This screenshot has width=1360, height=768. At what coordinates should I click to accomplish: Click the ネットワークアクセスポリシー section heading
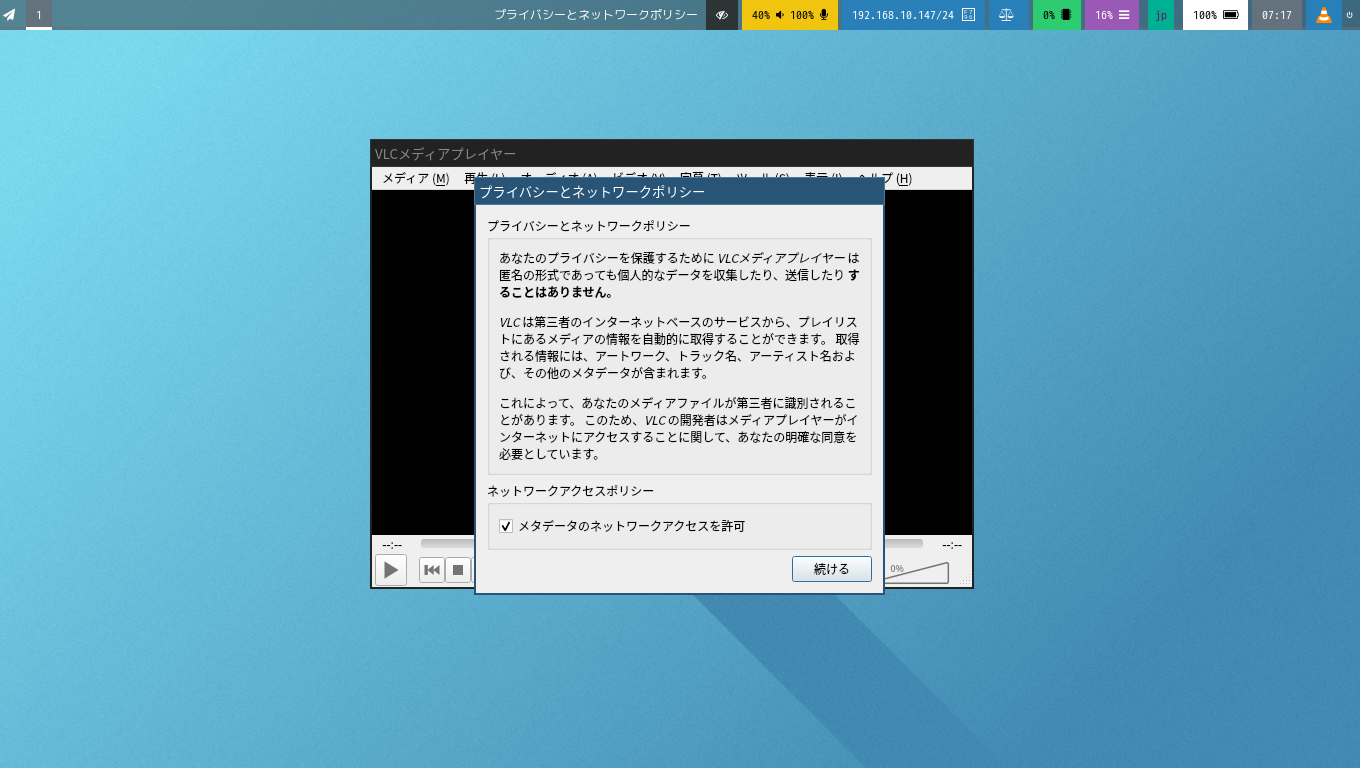[570, 491]
